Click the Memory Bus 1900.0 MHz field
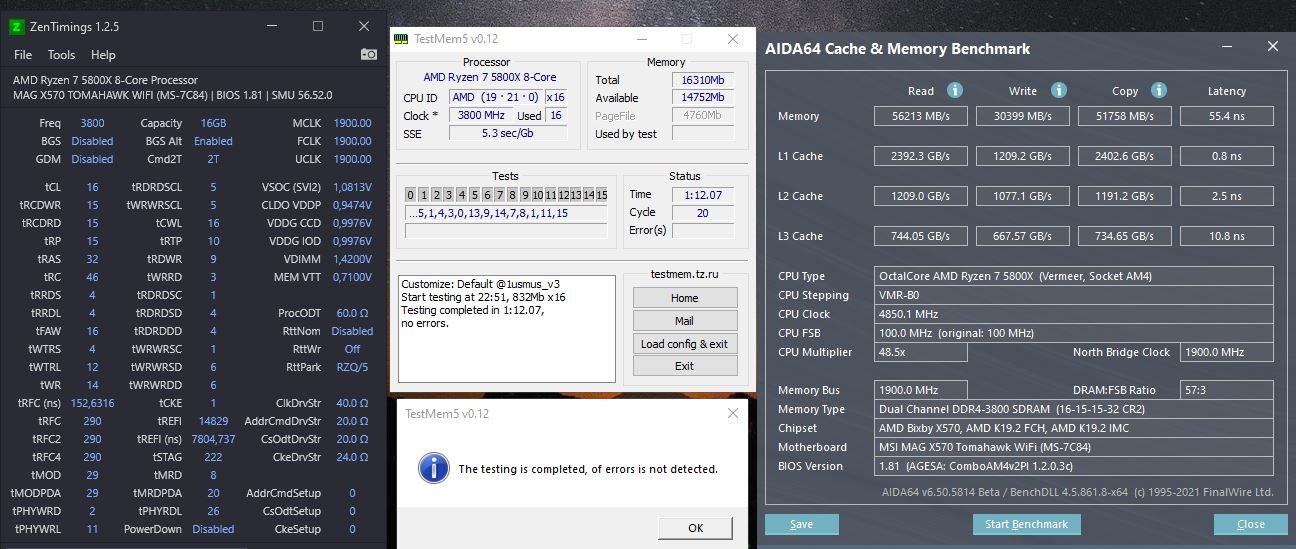The image size is (1296, 549). (921, 390)
